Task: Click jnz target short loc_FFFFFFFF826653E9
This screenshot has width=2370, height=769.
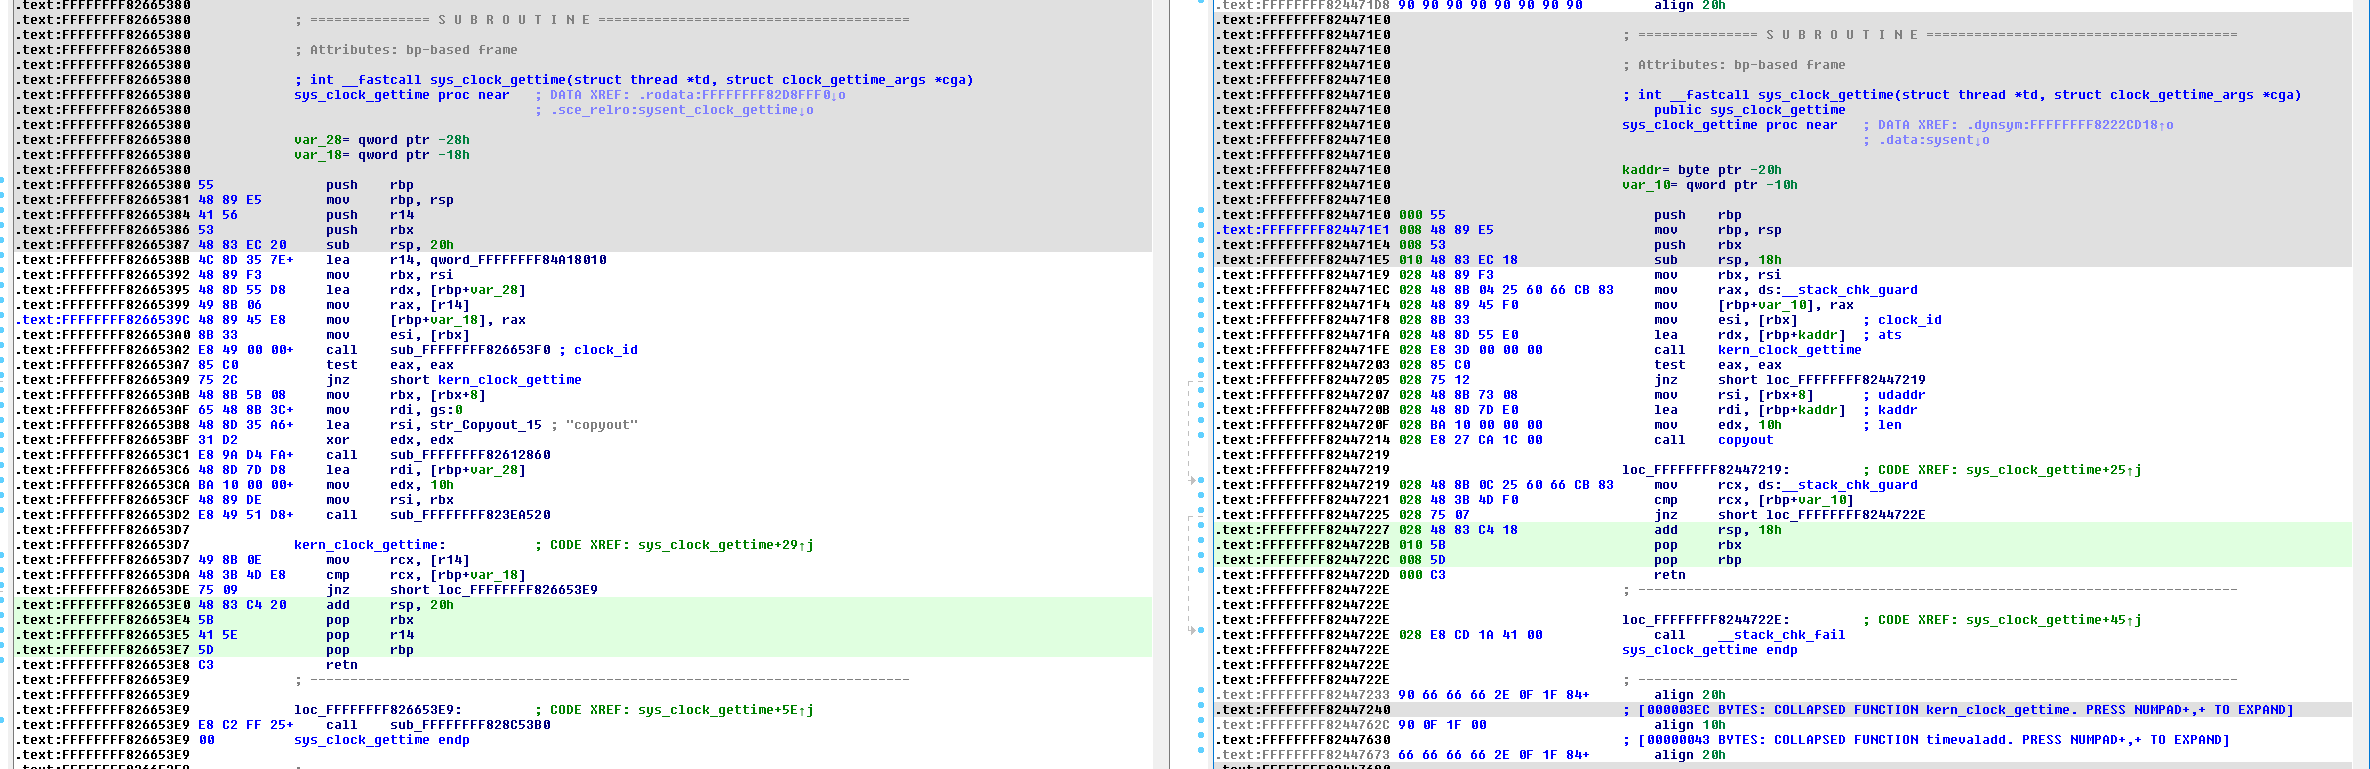Action: point(493,590)
